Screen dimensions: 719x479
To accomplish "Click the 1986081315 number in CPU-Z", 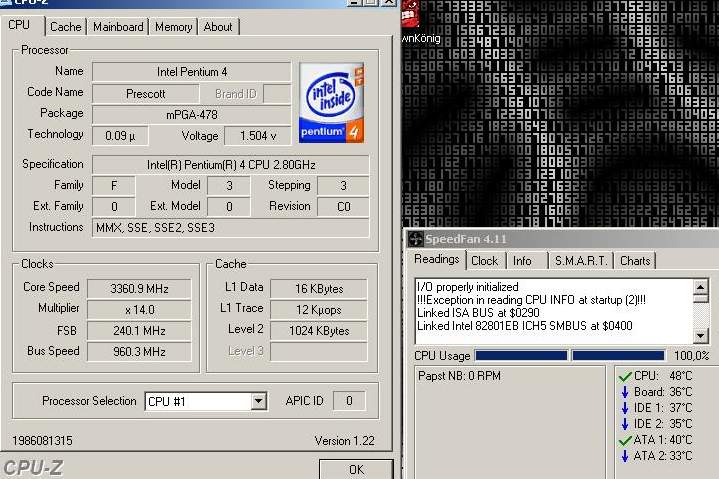I will tap(42, 441).
